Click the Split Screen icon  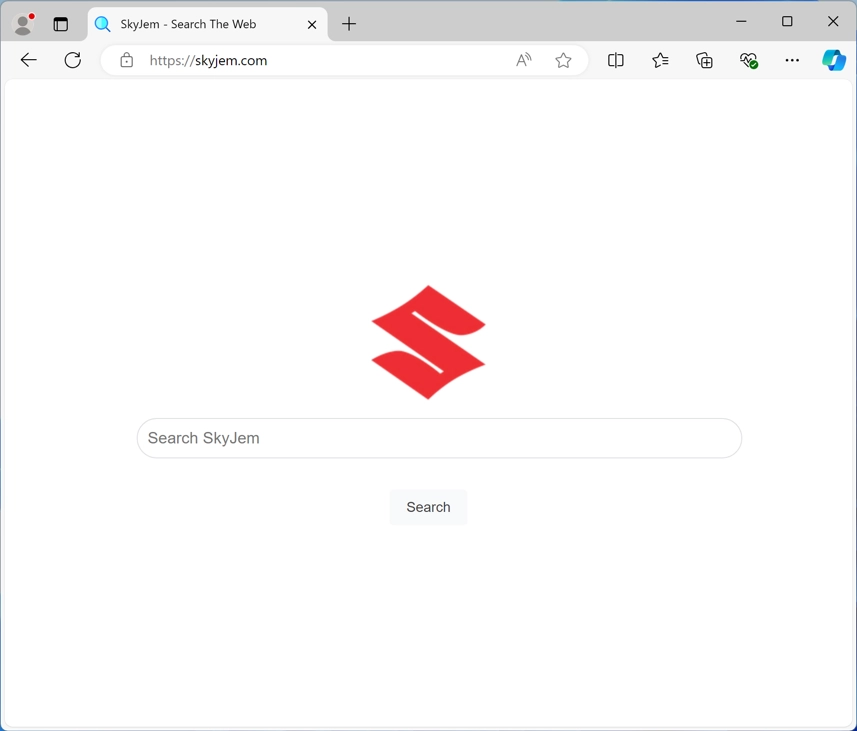click(616, 60)
